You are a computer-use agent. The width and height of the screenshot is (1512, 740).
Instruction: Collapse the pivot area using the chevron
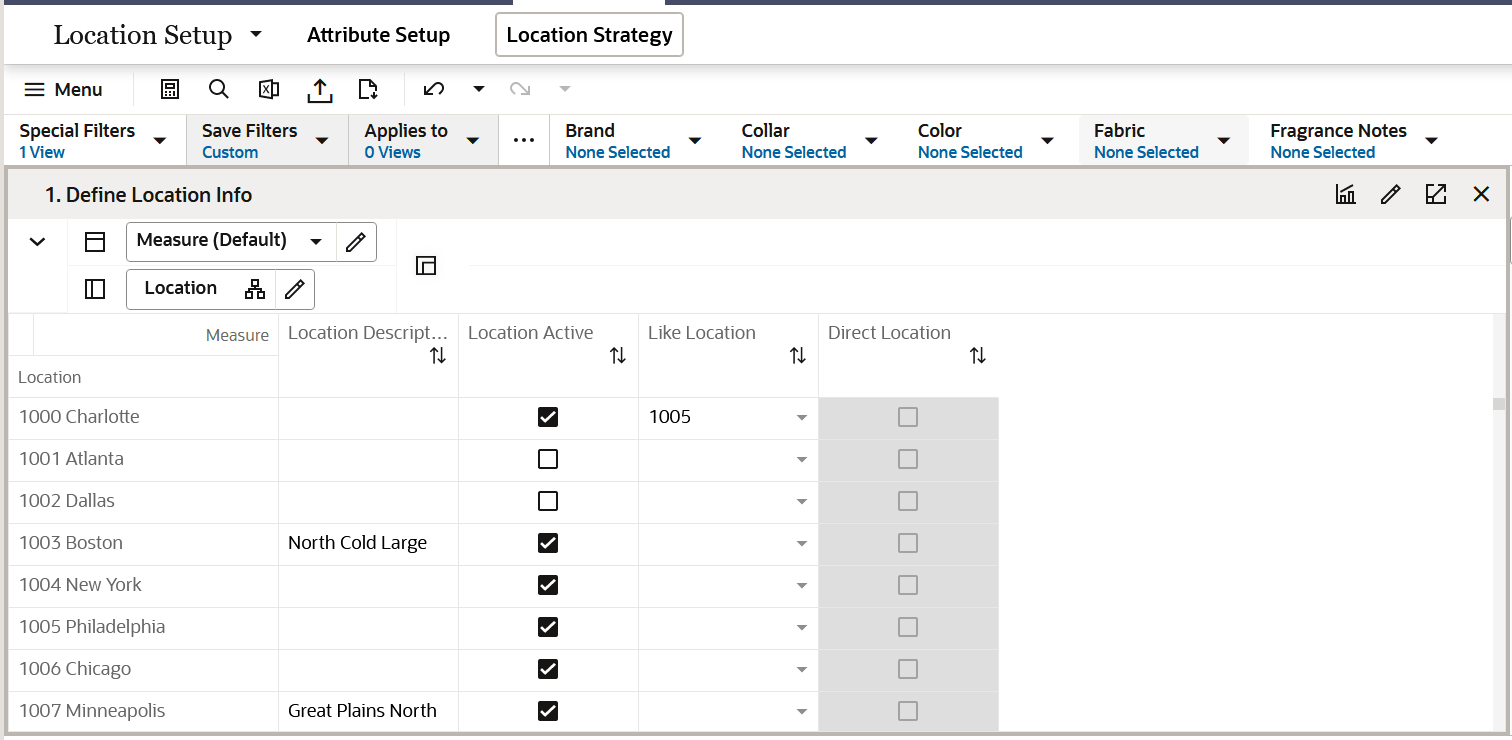tap(37, 241)
